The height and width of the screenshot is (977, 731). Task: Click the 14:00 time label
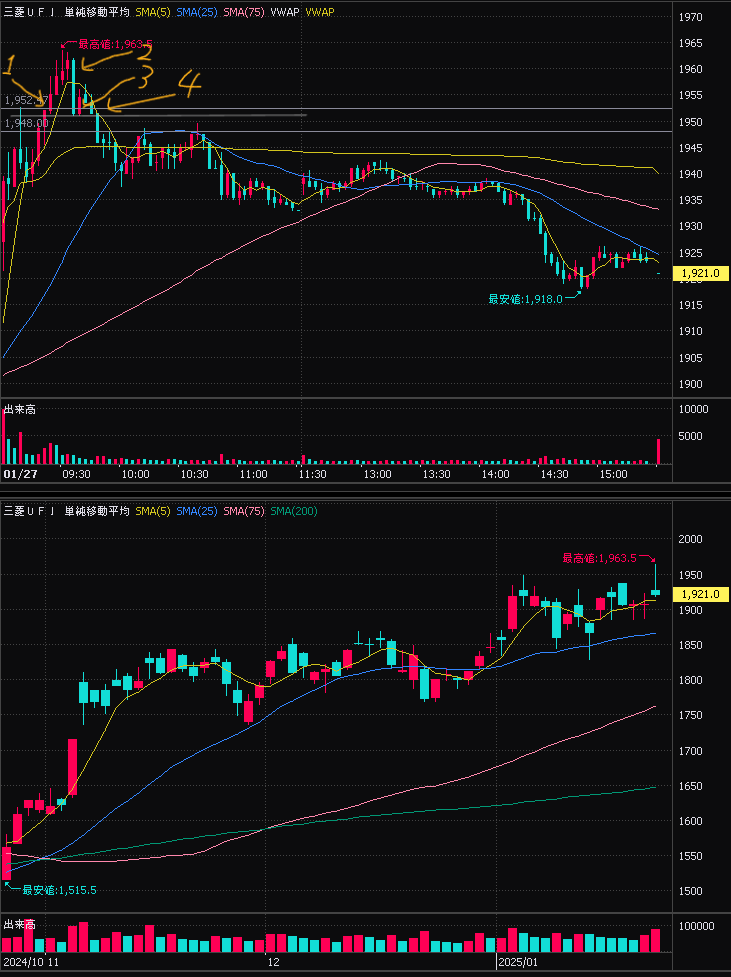(x=495, y=474)
